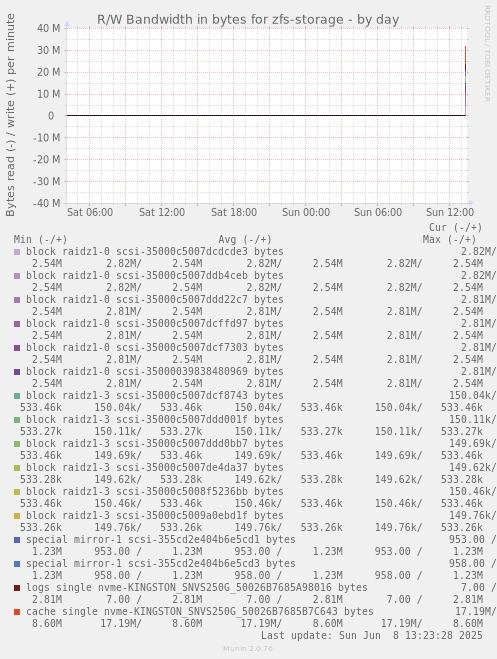Click swatch for scsi-35000c5007ddd0bb7
This screenshot has width=497, height=659.
(x=17, y=444)
